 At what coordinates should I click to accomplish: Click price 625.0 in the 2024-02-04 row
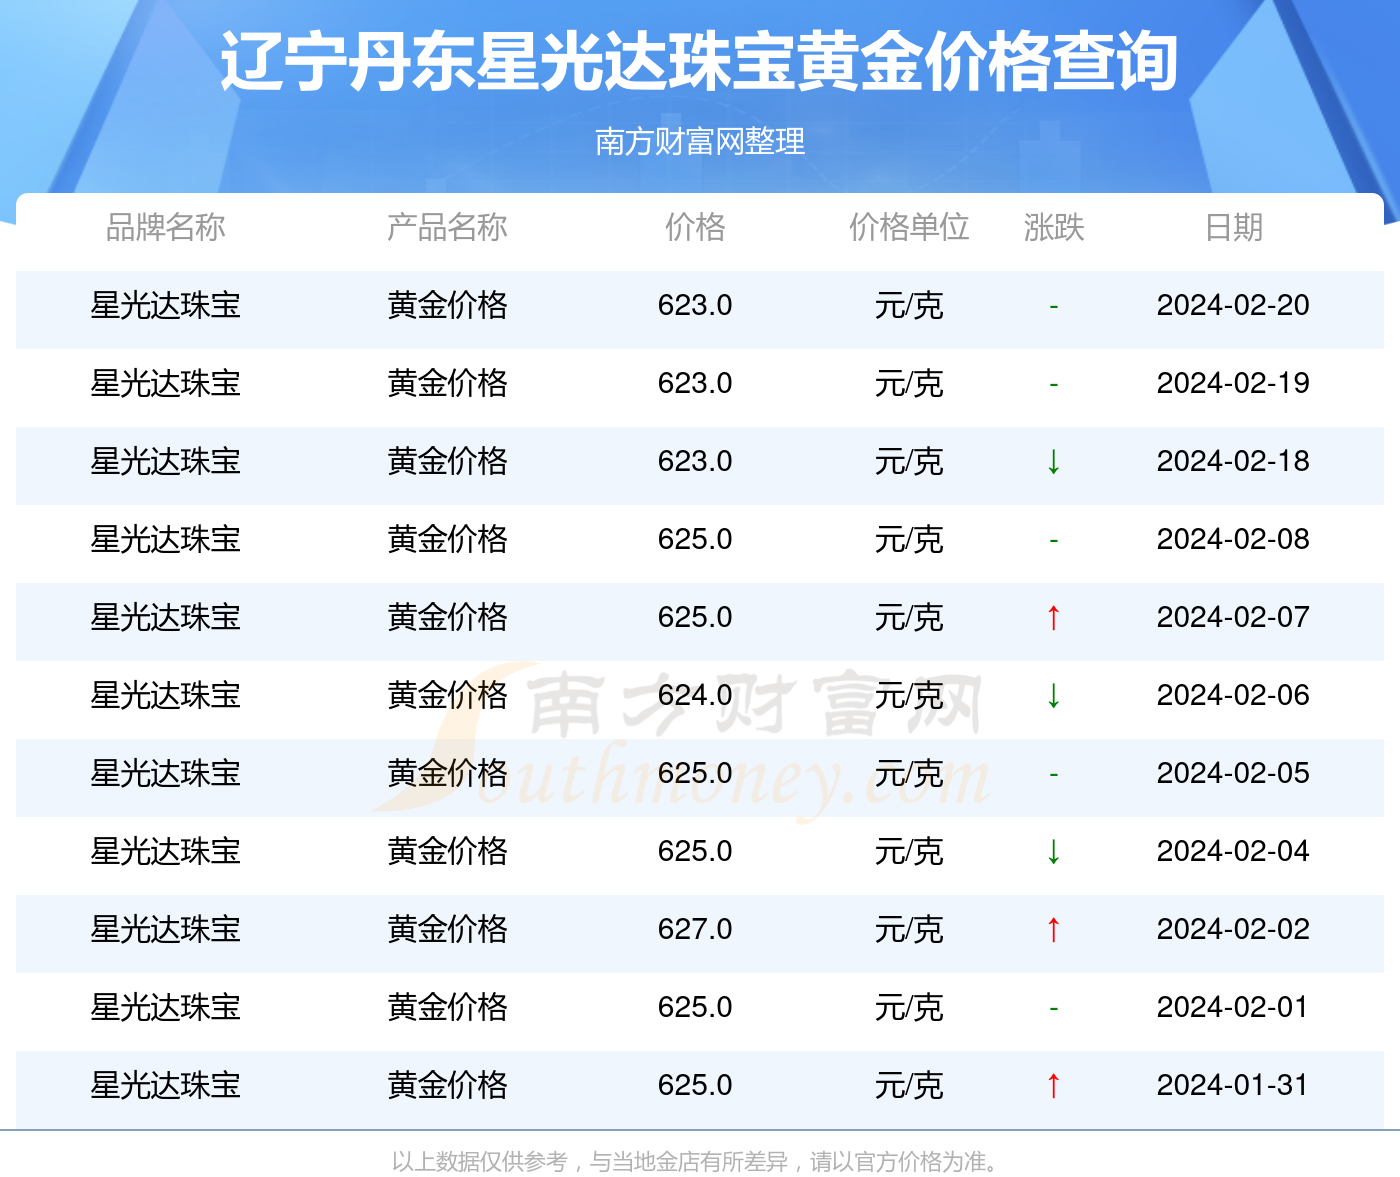coord(695,851)
